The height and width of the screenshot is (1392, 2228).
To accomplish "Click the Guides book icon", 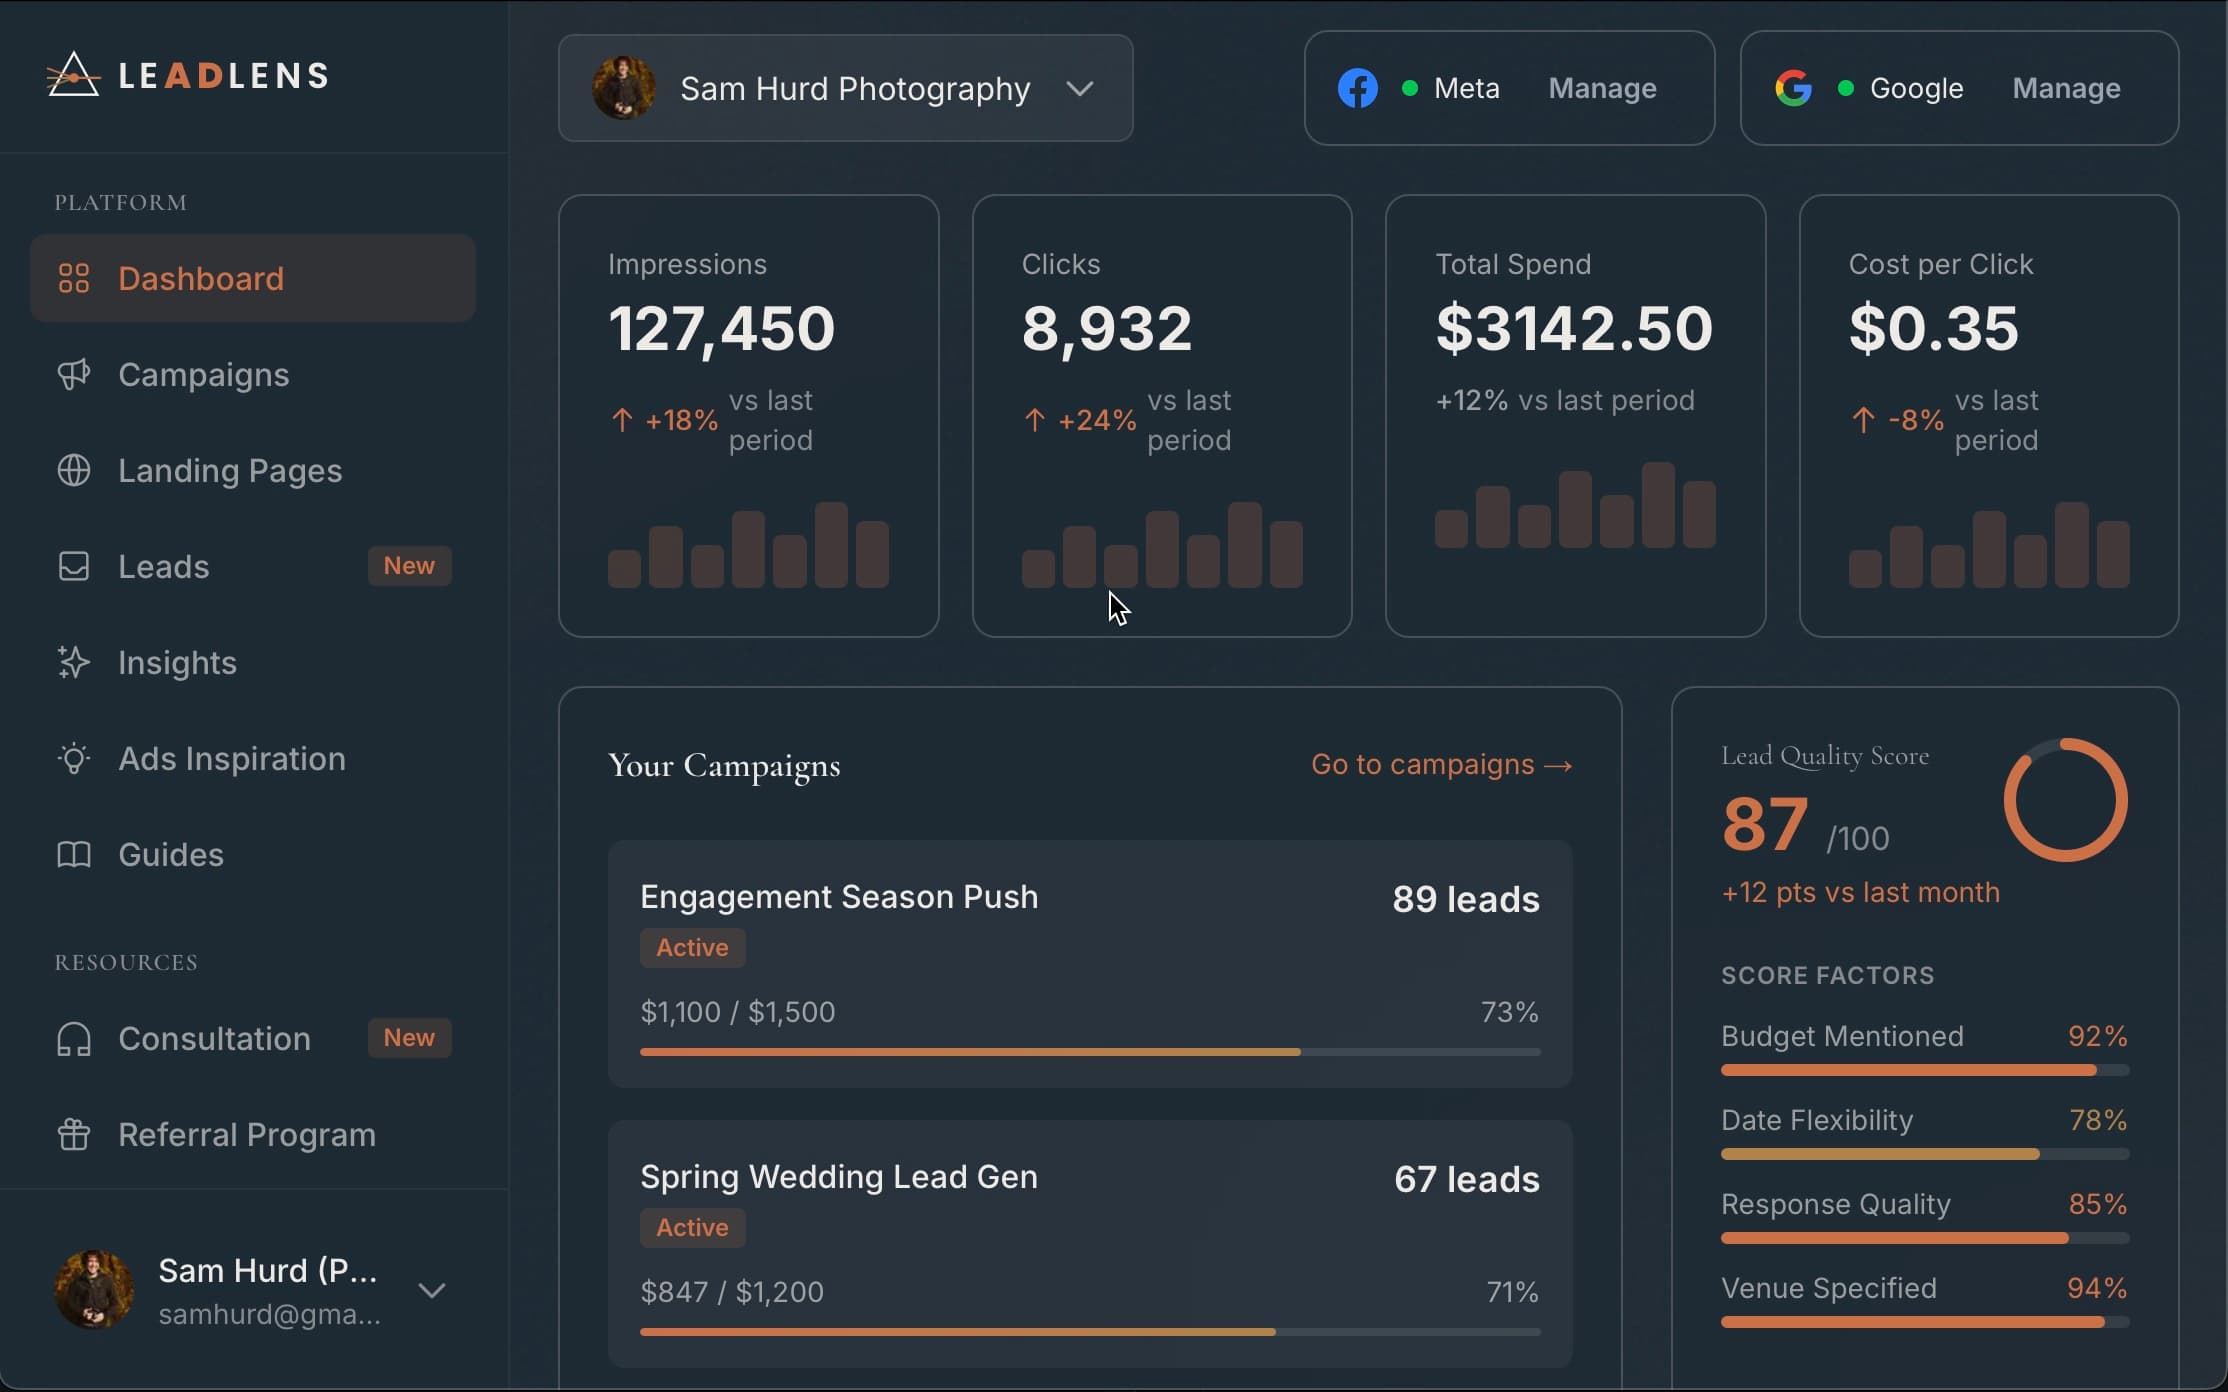I will click(73, 854).
